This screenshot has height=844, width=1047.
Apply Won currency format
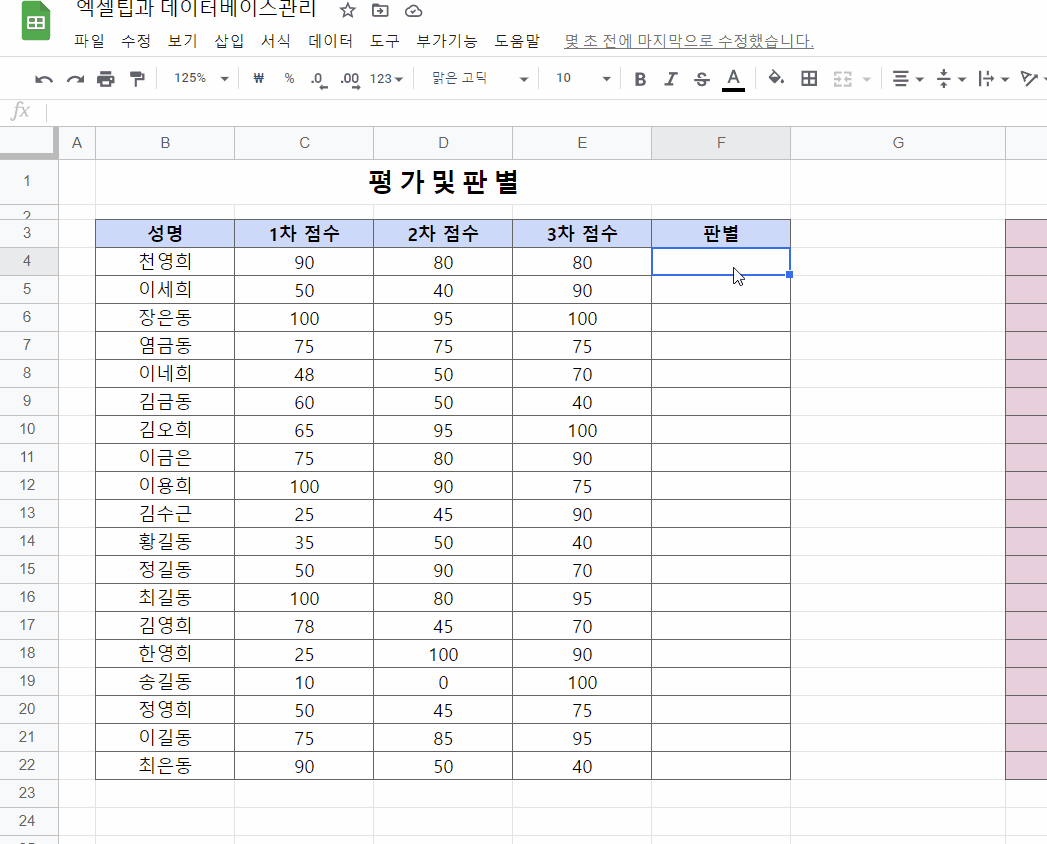(258, 79)
